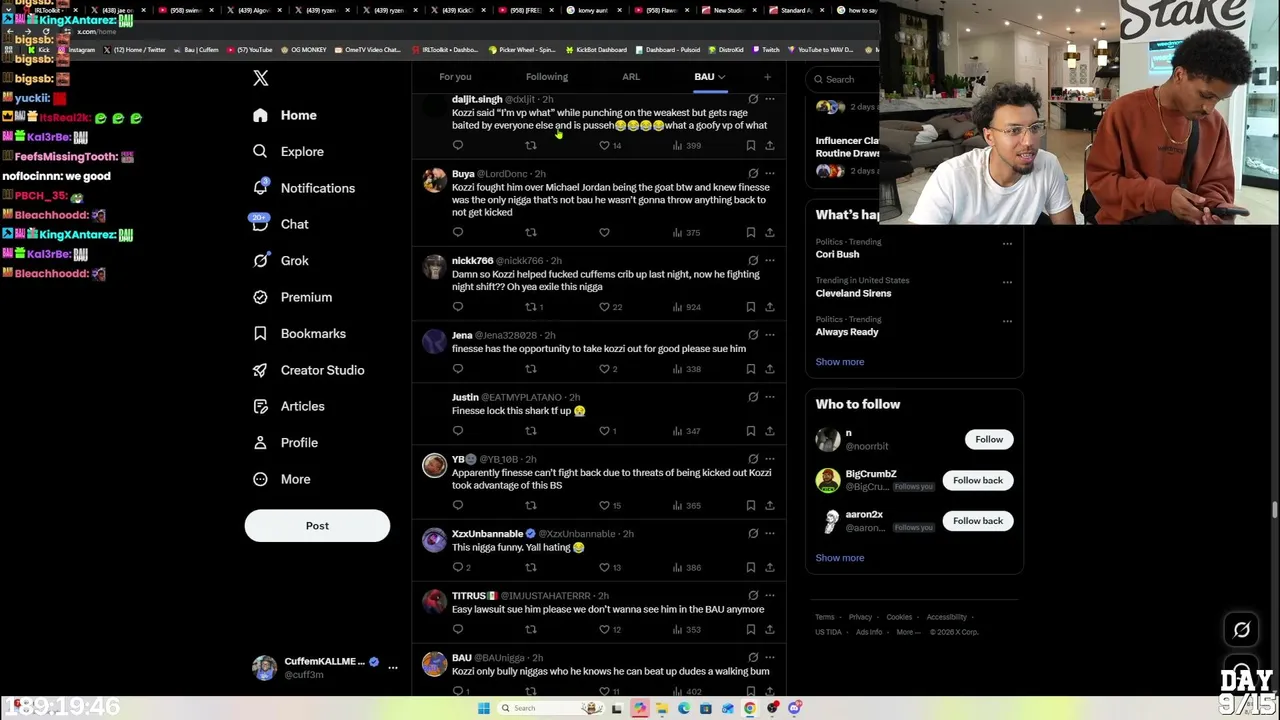View analytics of the Justin tweet
The width and height of the screenshot is (1280, 720).
pos(686,431)
